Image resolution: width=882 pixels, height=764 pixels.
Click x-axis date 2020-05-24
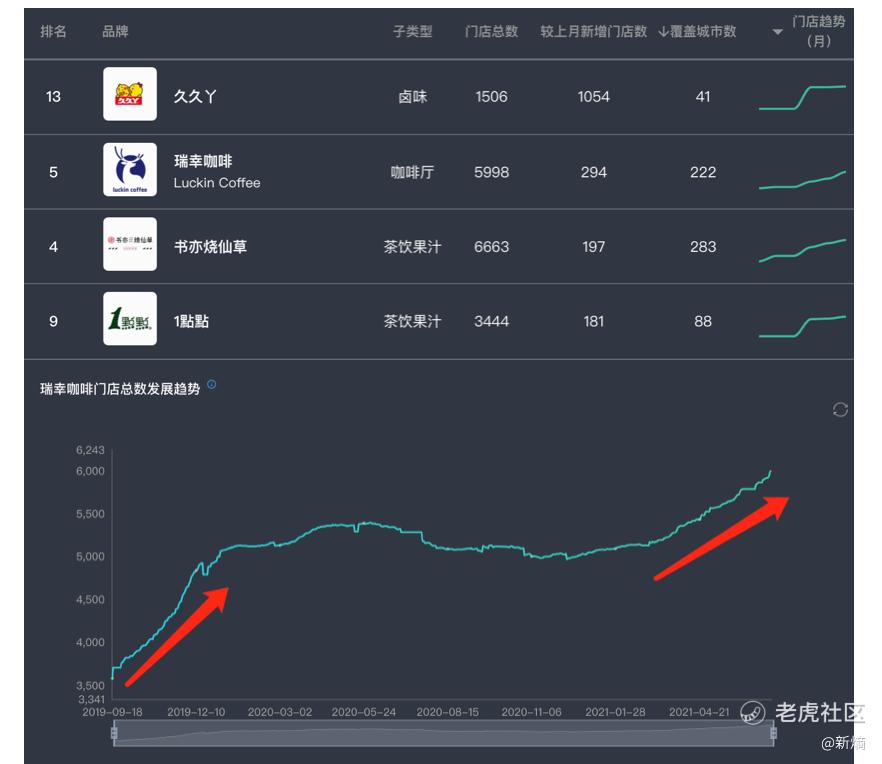[x=363, y=712]
